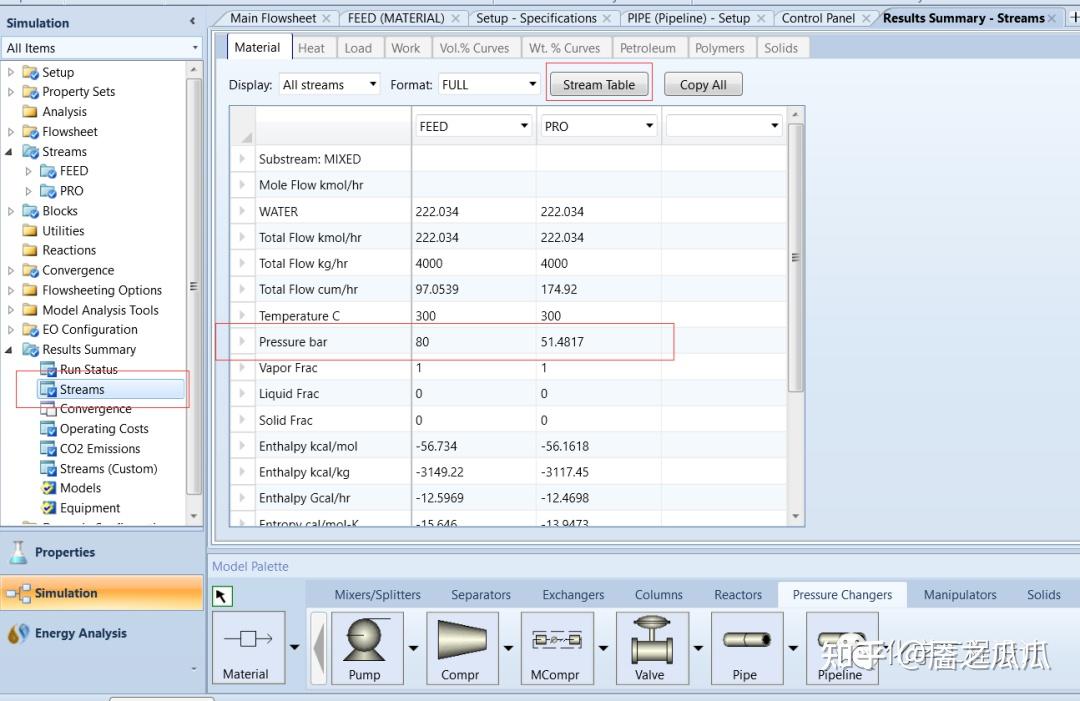Open the Display All streams dropdown
Image resolution: width=1080 pixels, height=701 pixels.
coord(329,85)
